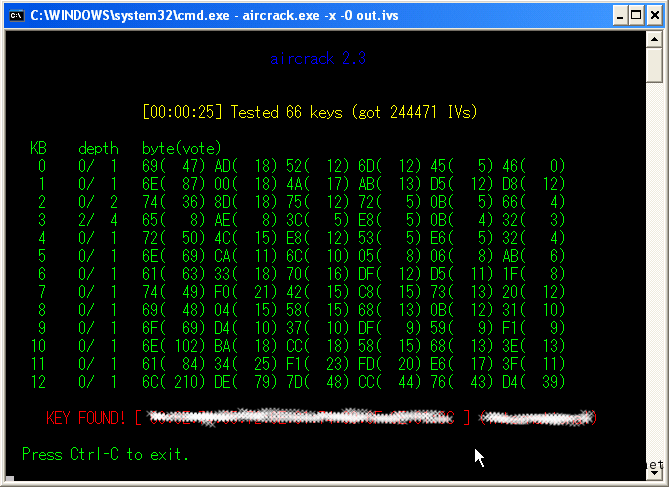Click the scrollbar up arrow
669x487 pixels.
(654, 39)
